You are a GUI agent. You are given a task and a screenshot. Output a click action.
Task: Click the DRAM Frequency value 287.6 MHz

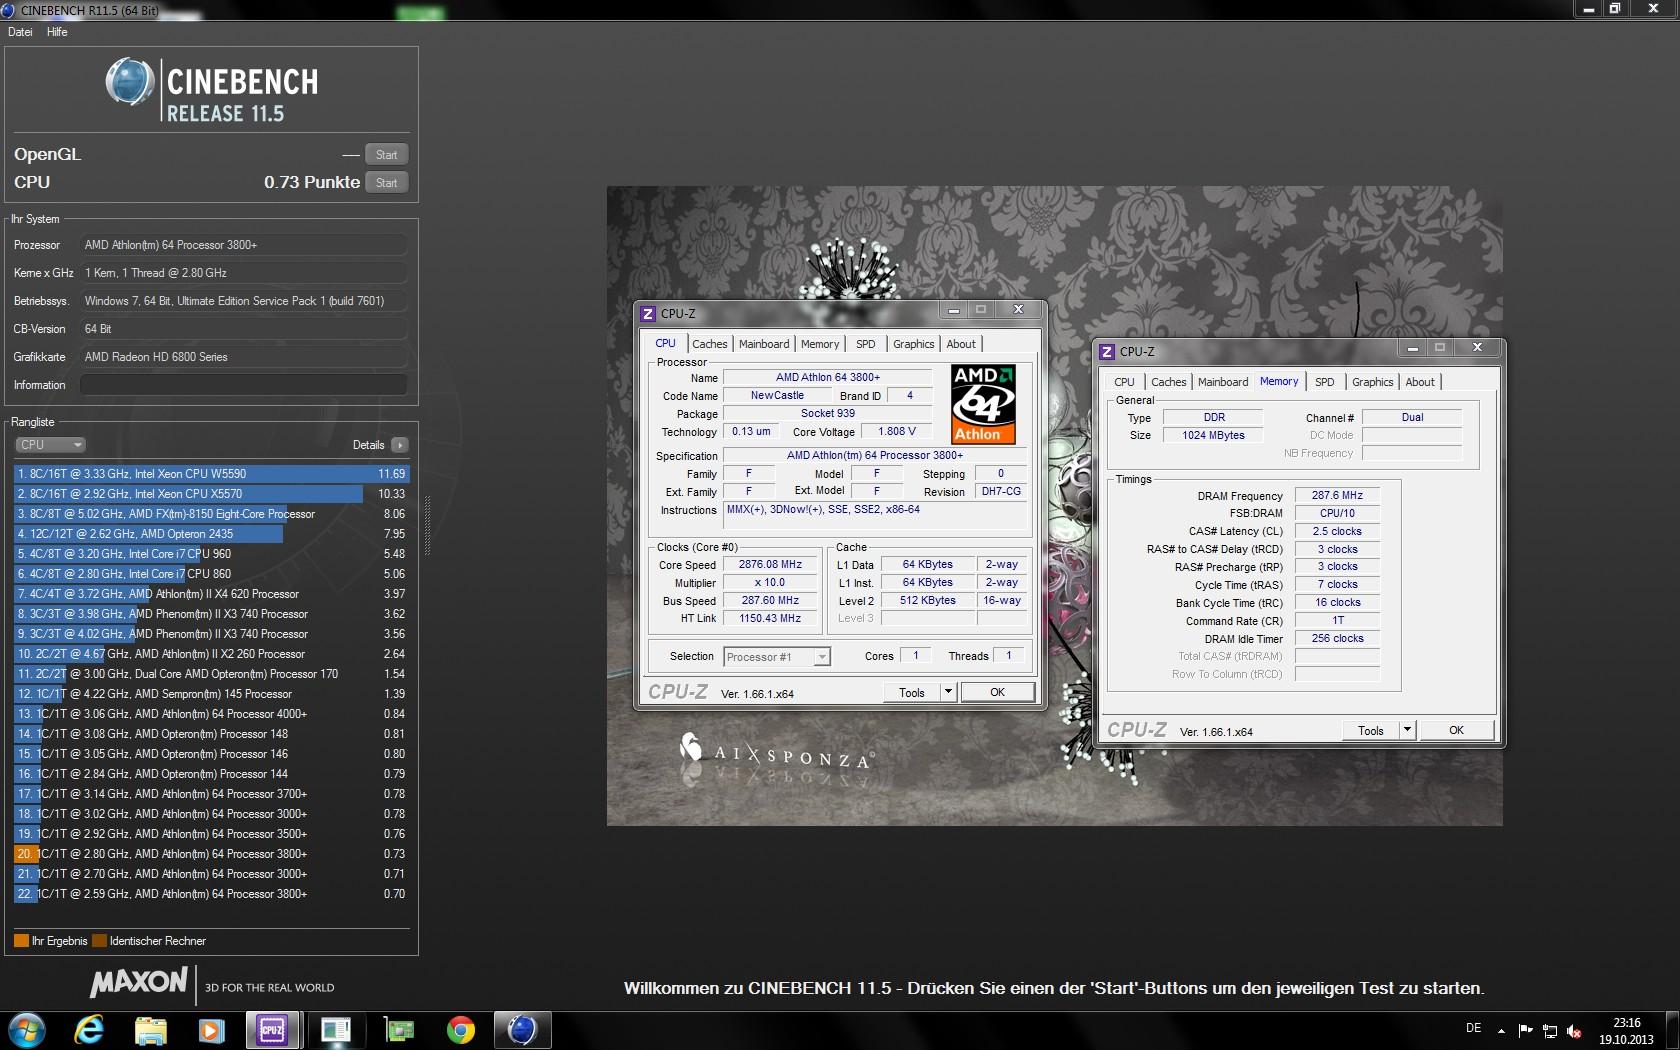1337,496
